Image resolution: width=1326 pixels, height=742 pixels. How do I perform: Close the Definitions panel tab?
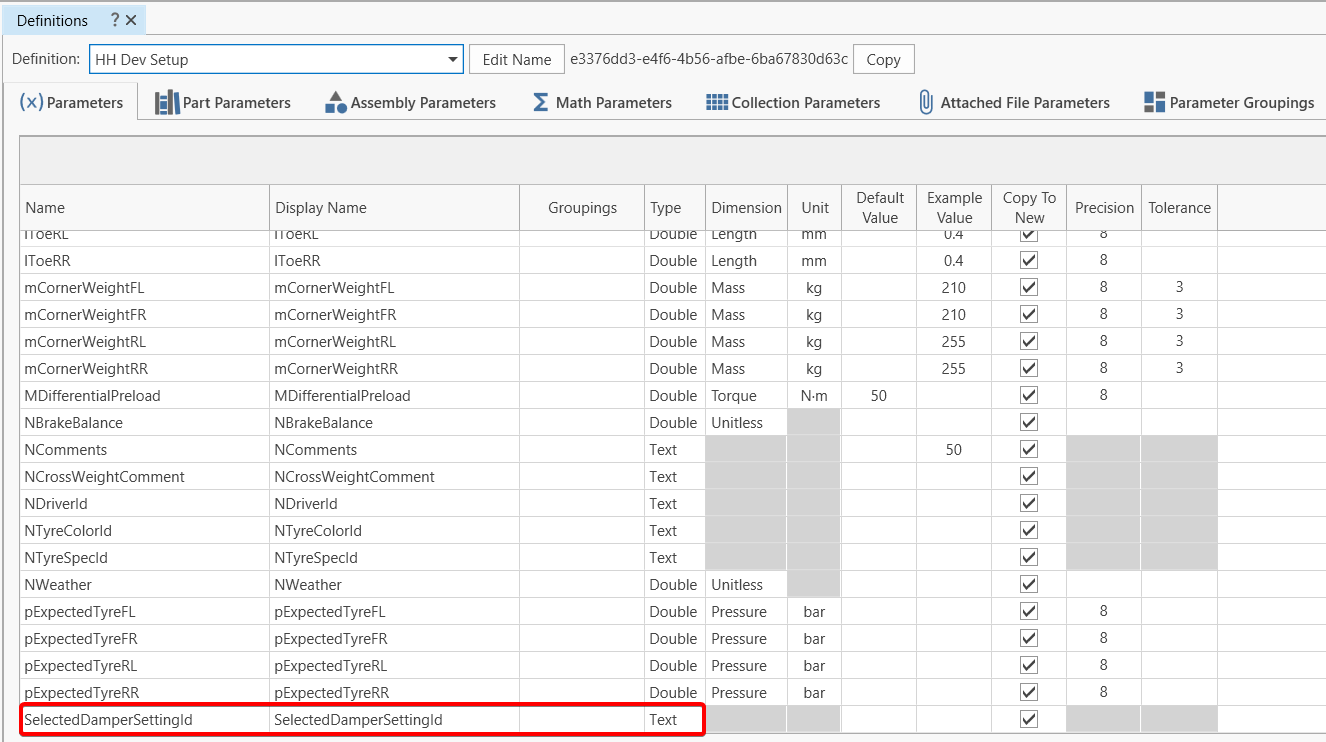point(131,20)
